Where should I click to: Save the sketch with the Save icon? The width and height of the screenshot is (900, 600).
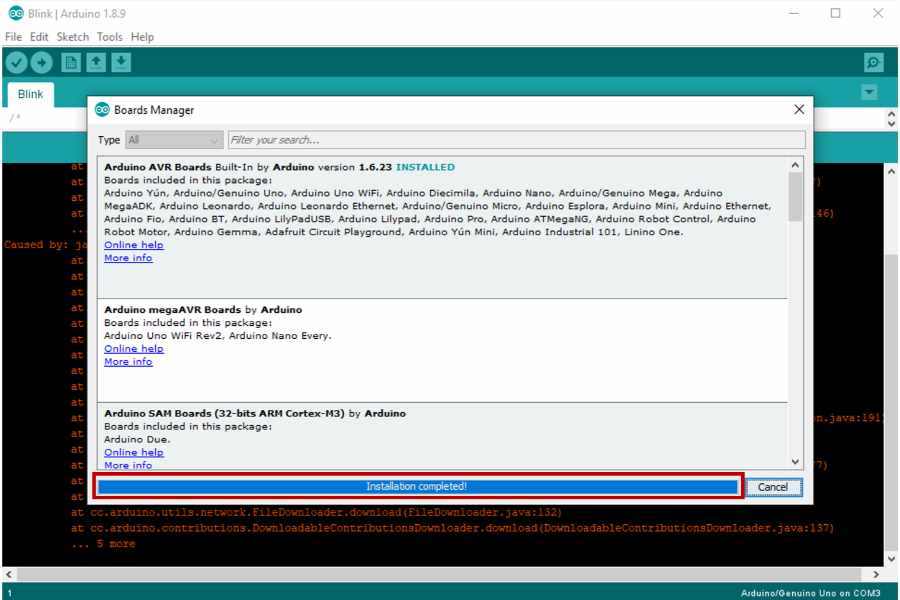(121, 63)
